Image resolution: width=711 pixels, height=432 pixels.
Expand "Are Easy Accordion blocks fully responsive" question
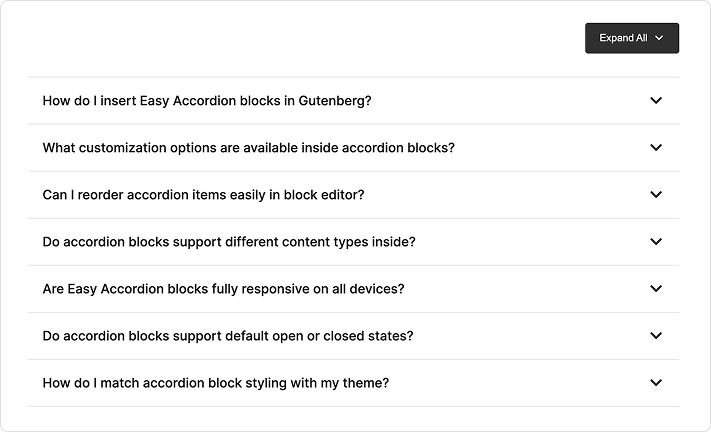coord(223,289)
